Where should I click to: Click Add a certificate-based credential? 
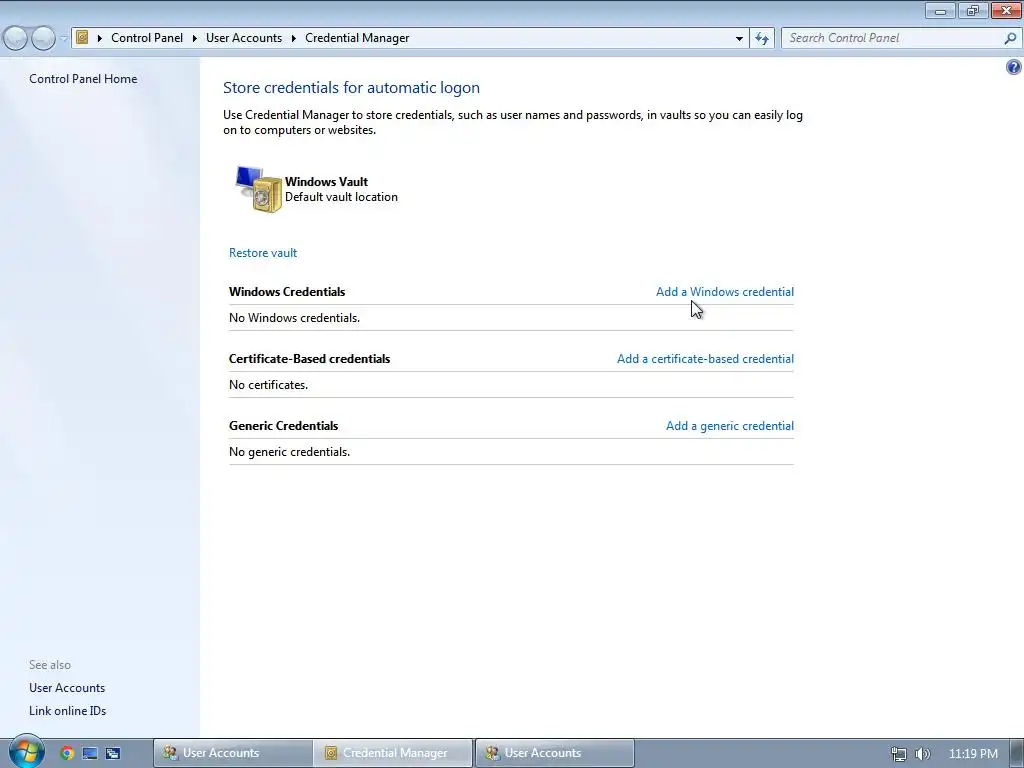[x=705, y=359]
